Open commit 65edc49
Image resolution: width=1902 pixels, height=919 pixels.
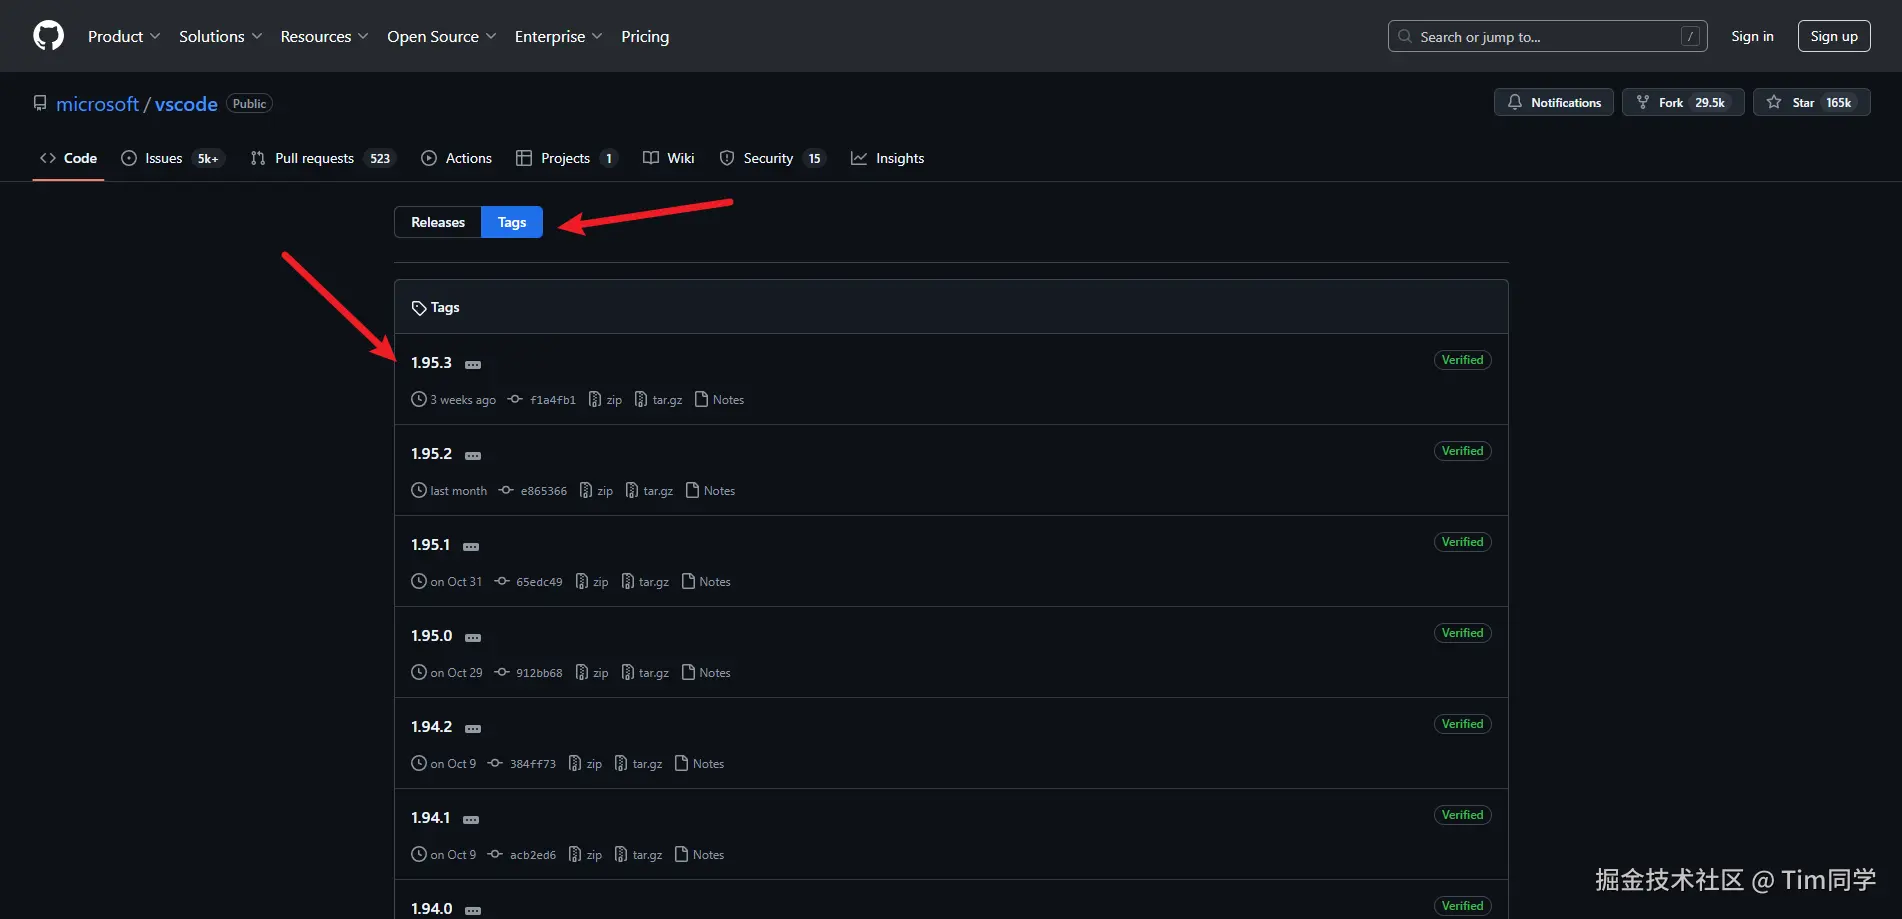click(x=529, y=582)
